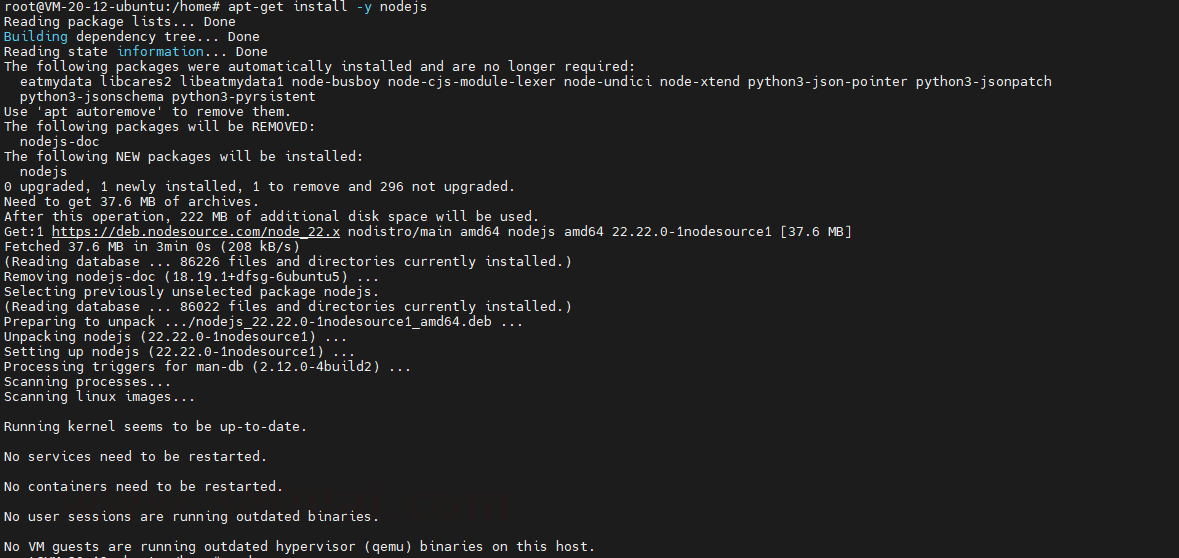Click the 'libcares2' package name

point(136,82)
